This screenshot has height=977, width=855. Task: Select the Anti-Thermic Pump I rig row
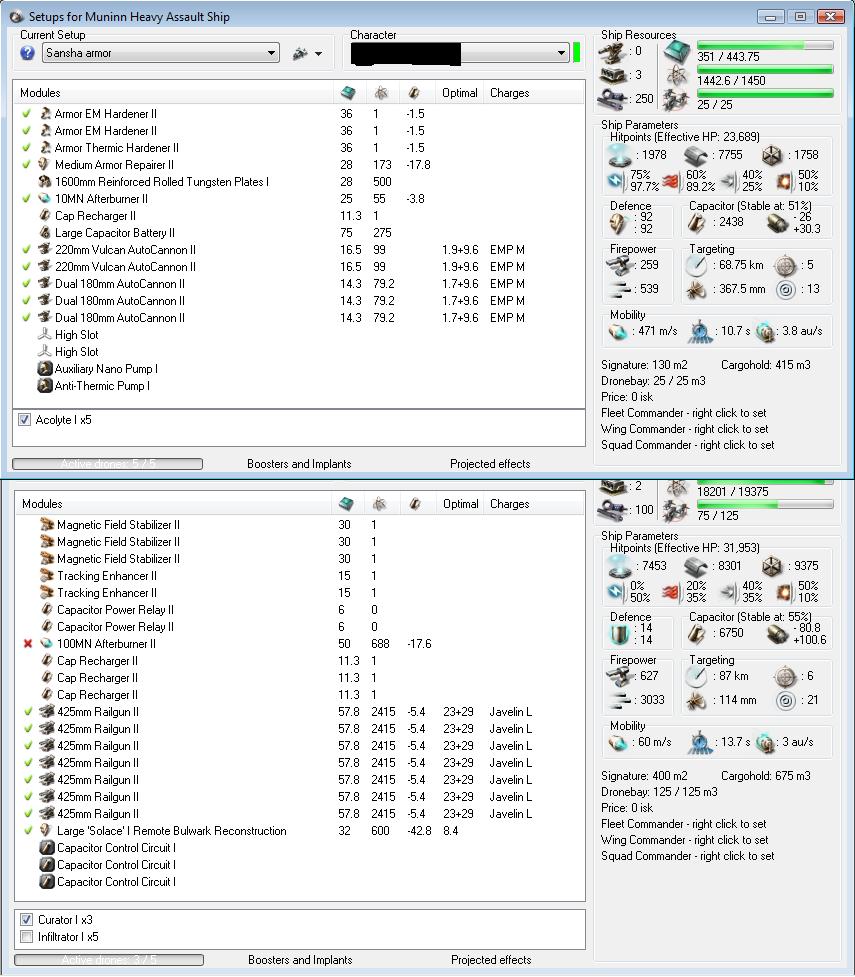(299, 386)
